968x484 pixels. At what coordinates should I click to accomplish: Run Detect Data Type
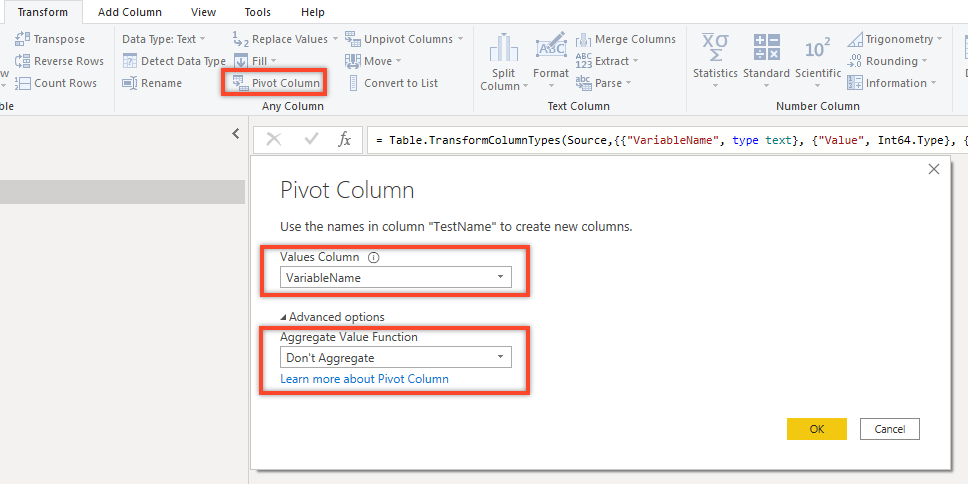click(174, 61)
